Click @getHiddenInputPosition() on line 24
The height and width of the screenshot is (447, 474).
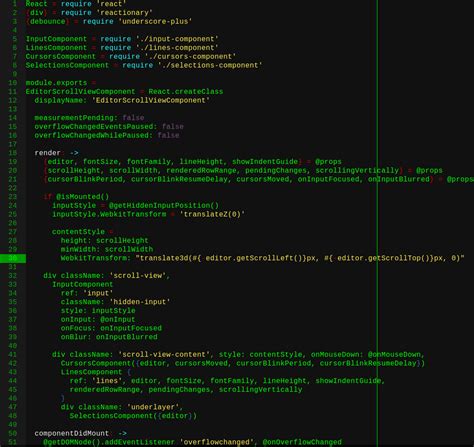coord(164,205)
